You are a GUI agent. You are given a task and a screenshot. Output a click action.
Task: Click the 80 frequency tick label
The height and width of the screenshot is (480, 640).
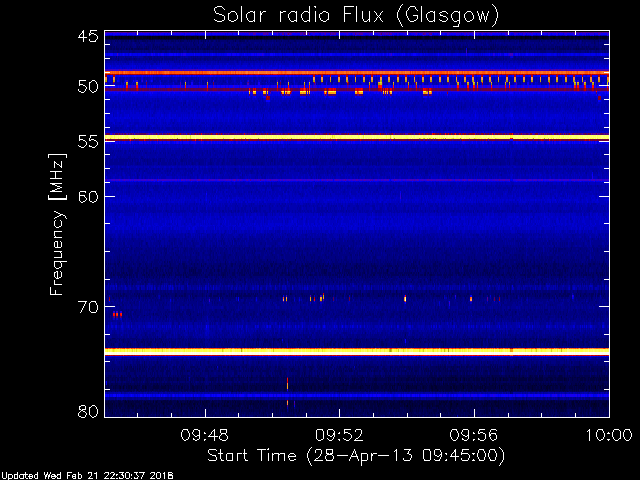[x=88, y=411]
